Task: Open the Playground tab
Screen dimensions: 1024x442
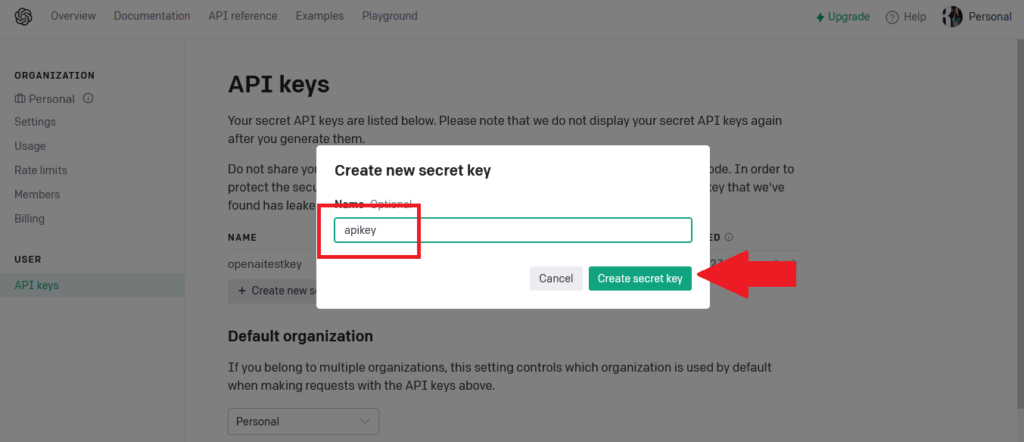Action: click(x=389, y=16)
